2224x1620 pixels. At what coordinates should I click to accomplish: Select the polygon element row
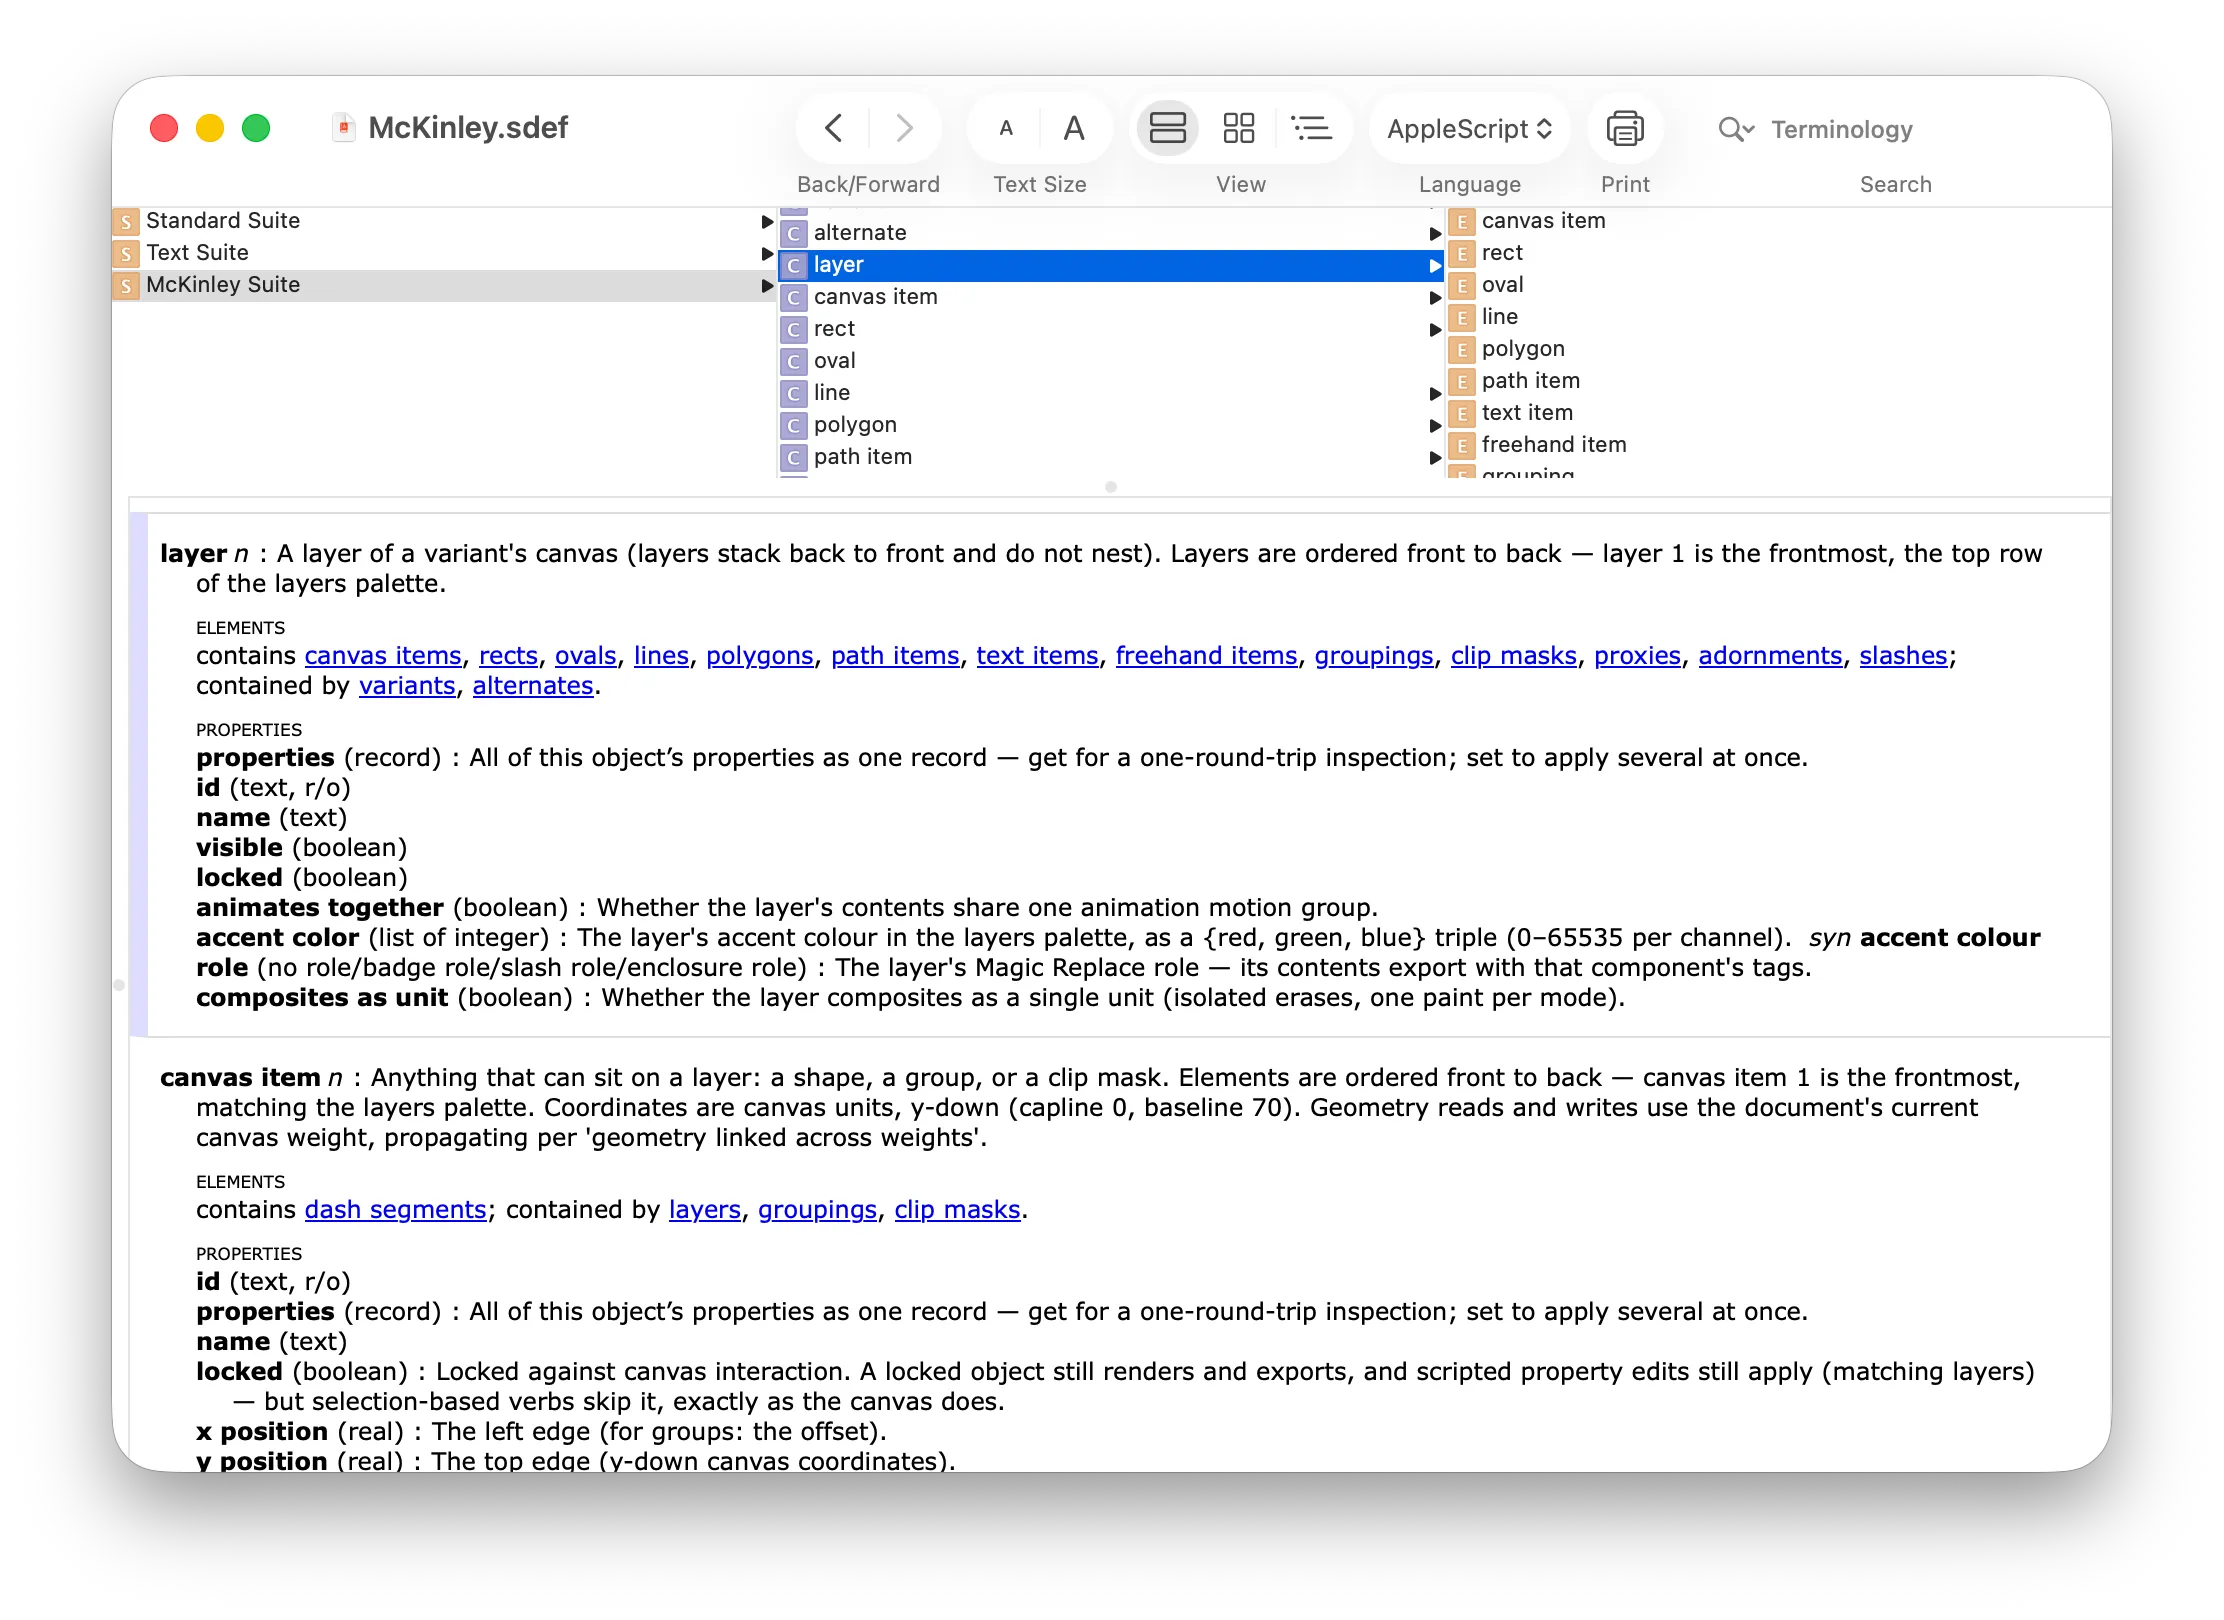(1778, 349)
